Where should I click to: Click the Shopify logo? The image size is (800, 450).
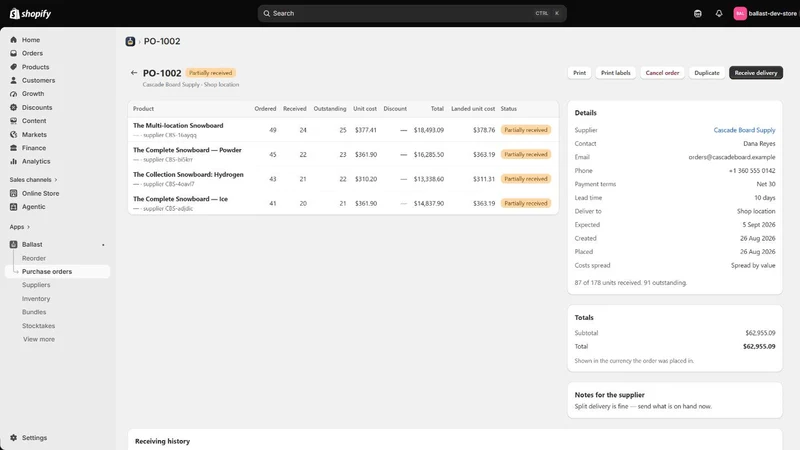point(31,14)
